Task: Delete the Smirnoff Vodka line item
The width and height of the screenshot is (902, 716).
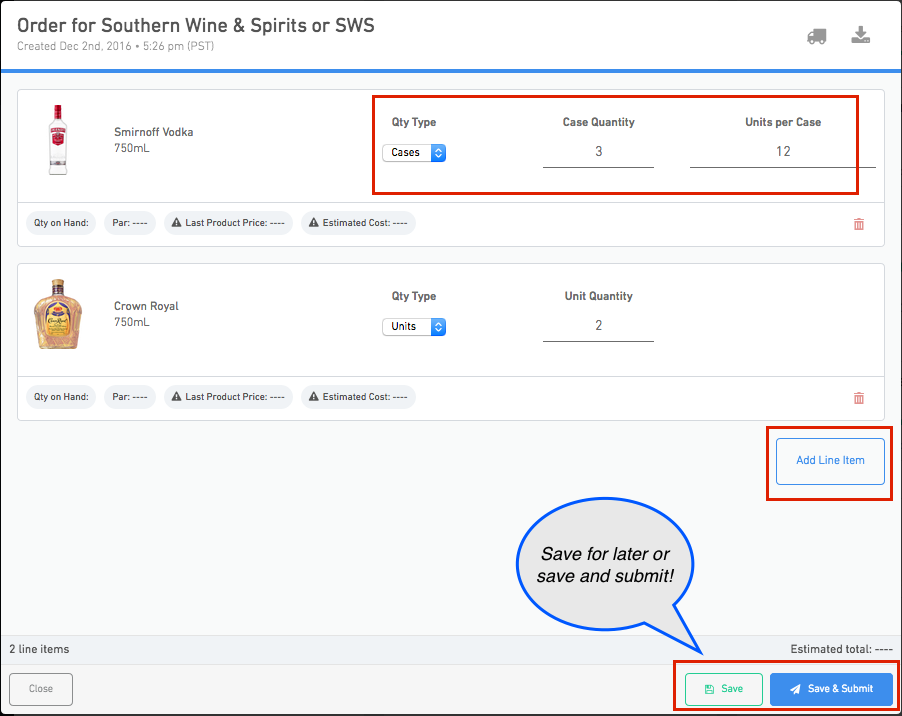Action: 858,224
